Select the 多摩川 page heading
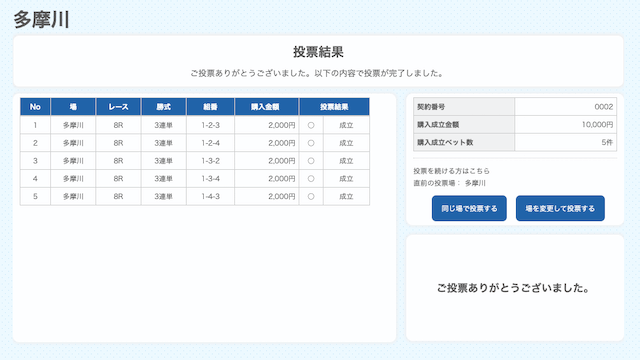Viewport: 640px width, 360px height. [41, 20]
